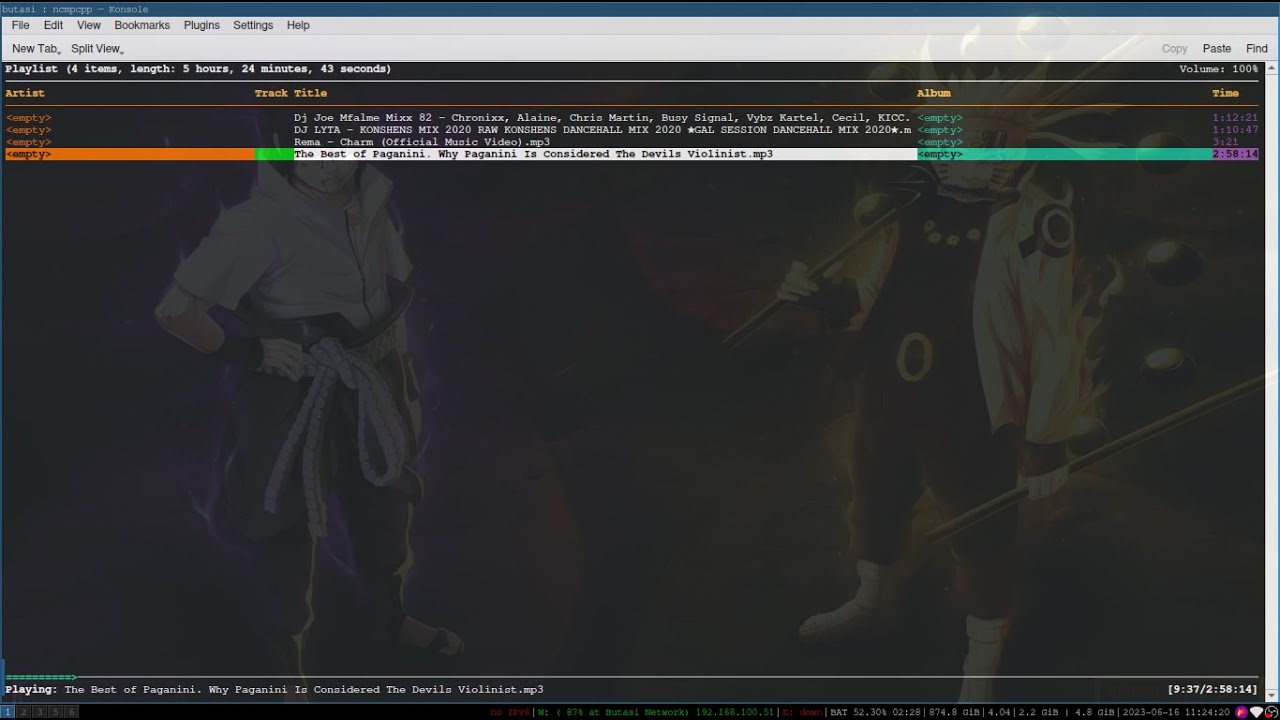
Task: Click the date and time status
Action: pos(1176,712)
